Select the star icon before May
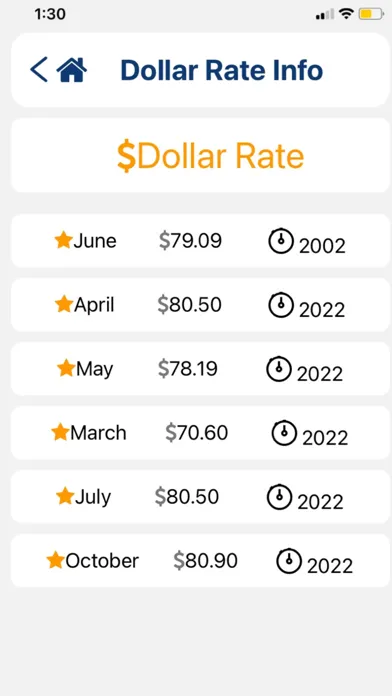 tap(66, 368)
